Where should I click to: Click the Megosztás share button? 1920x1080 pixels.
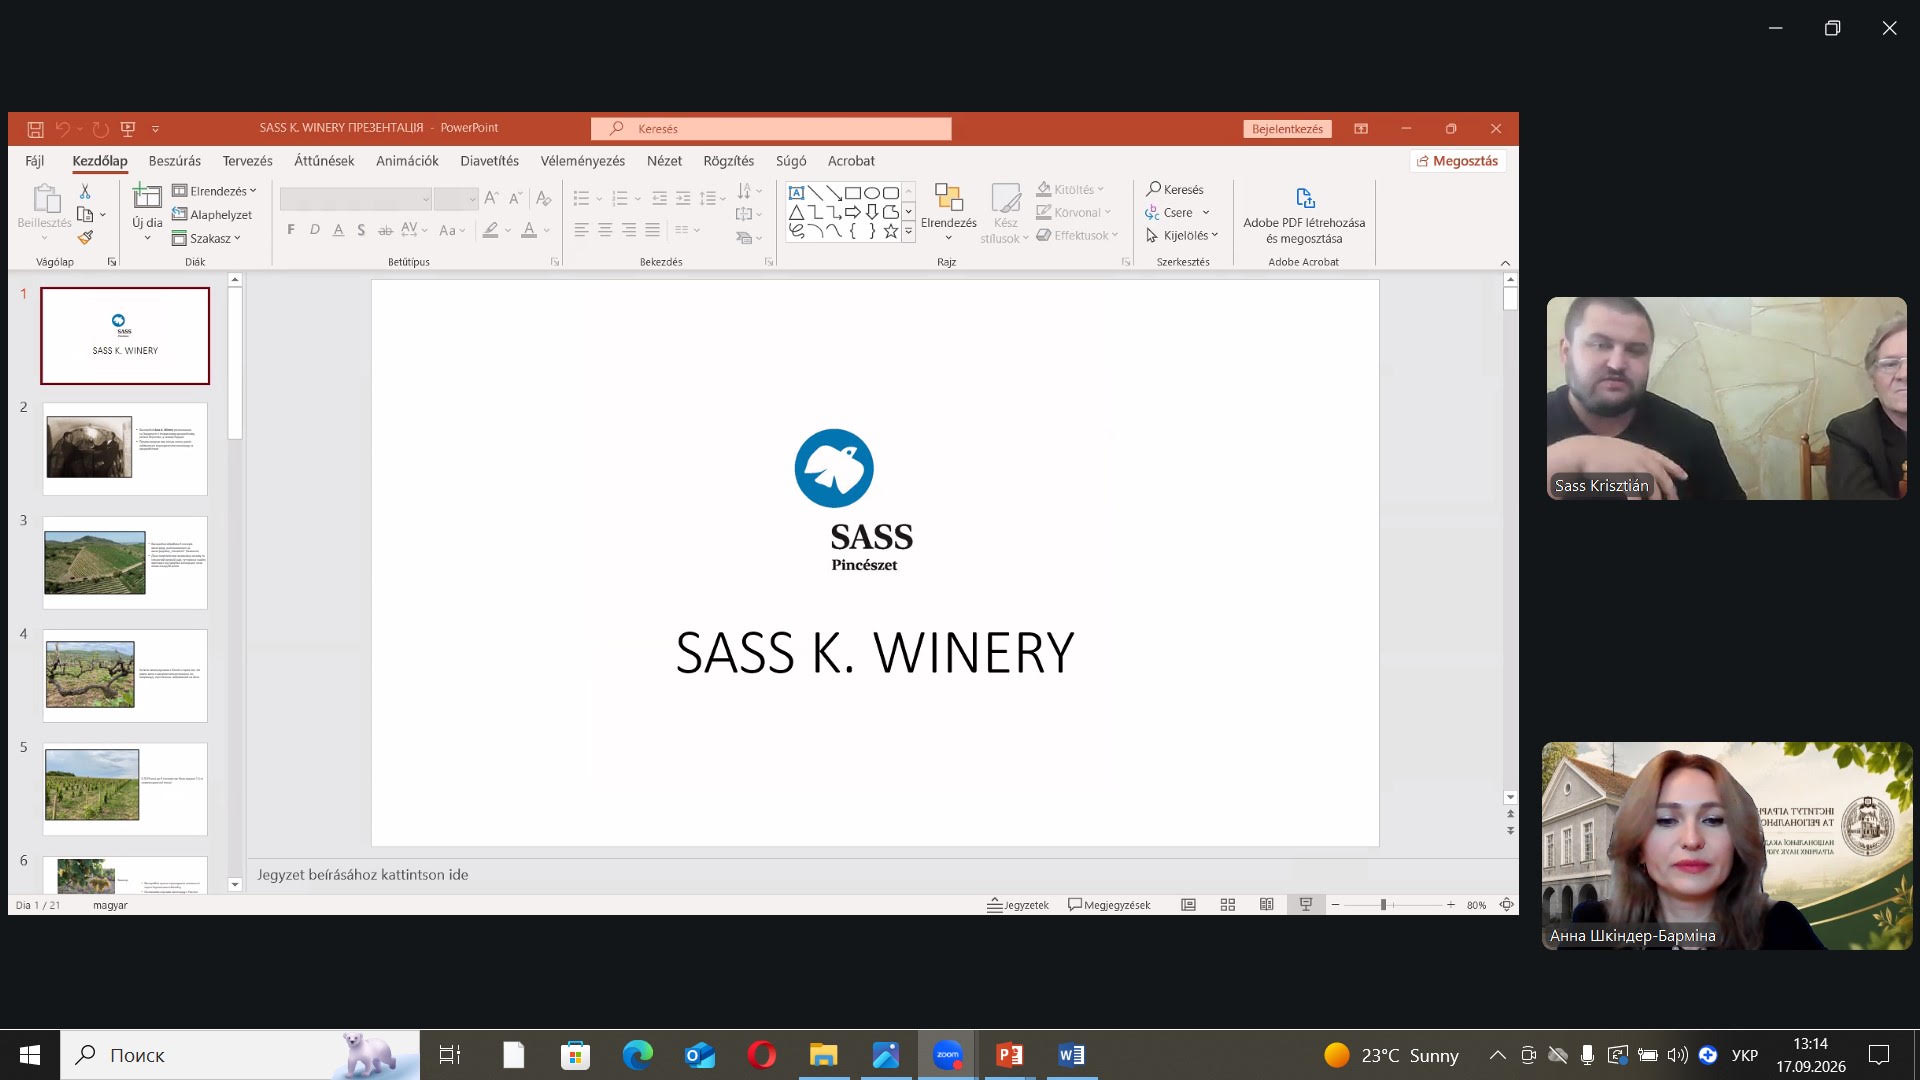(1458, 161)
